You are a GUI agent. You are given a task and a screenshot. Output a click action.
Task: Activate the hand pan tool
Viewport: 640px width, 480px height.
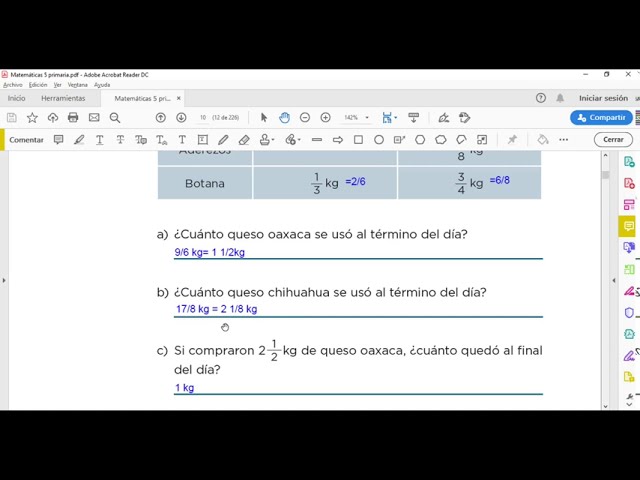click(284, 118)
